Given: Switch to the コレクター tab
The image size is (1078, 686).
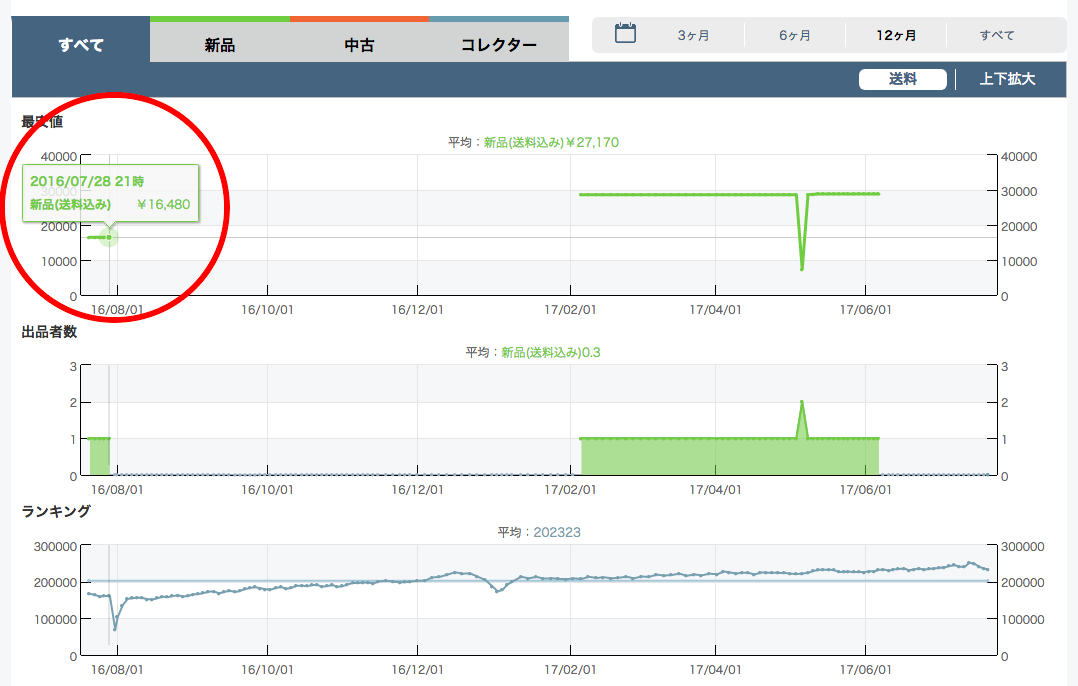Looking at the screenshot, I should pos(499,45).
